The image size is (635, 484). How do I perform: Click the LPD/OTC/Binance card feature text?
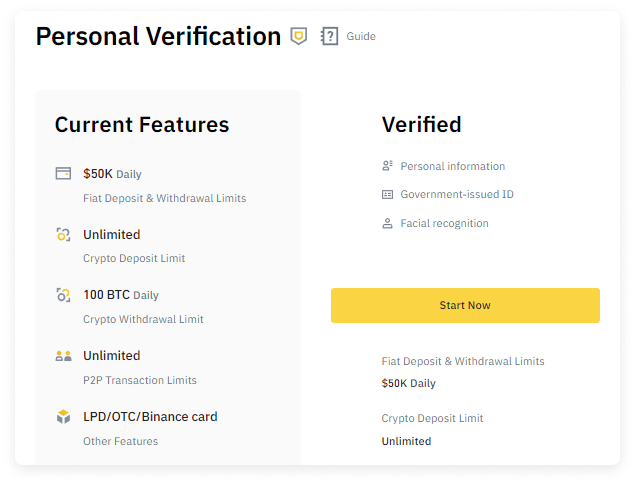[150, 417]
